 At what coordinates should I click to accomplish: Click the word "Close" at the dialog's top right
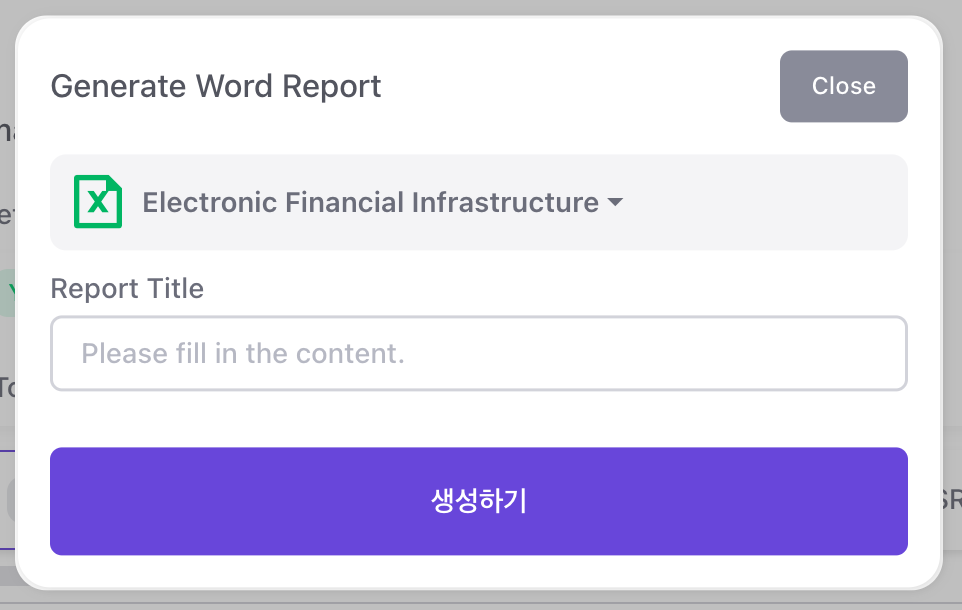(x=843, y=86)
